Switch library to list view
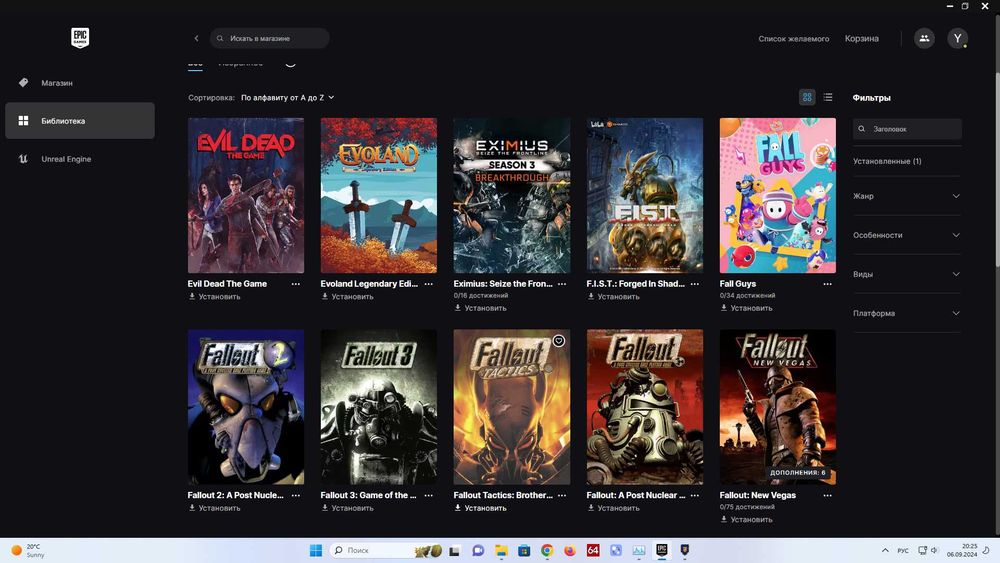 click(x=828, y=97)
